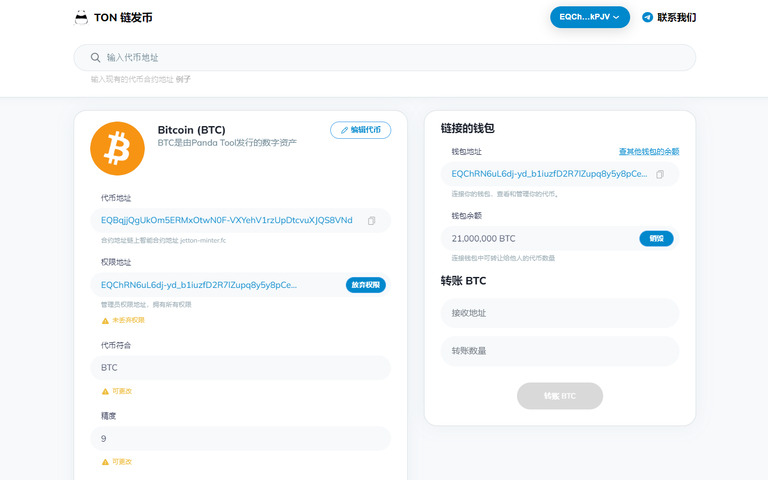The height and width of the screenshot is (480, 768).
Task: Click the warning icon beside 未丢弃权限
Action: tap(105, 321)
